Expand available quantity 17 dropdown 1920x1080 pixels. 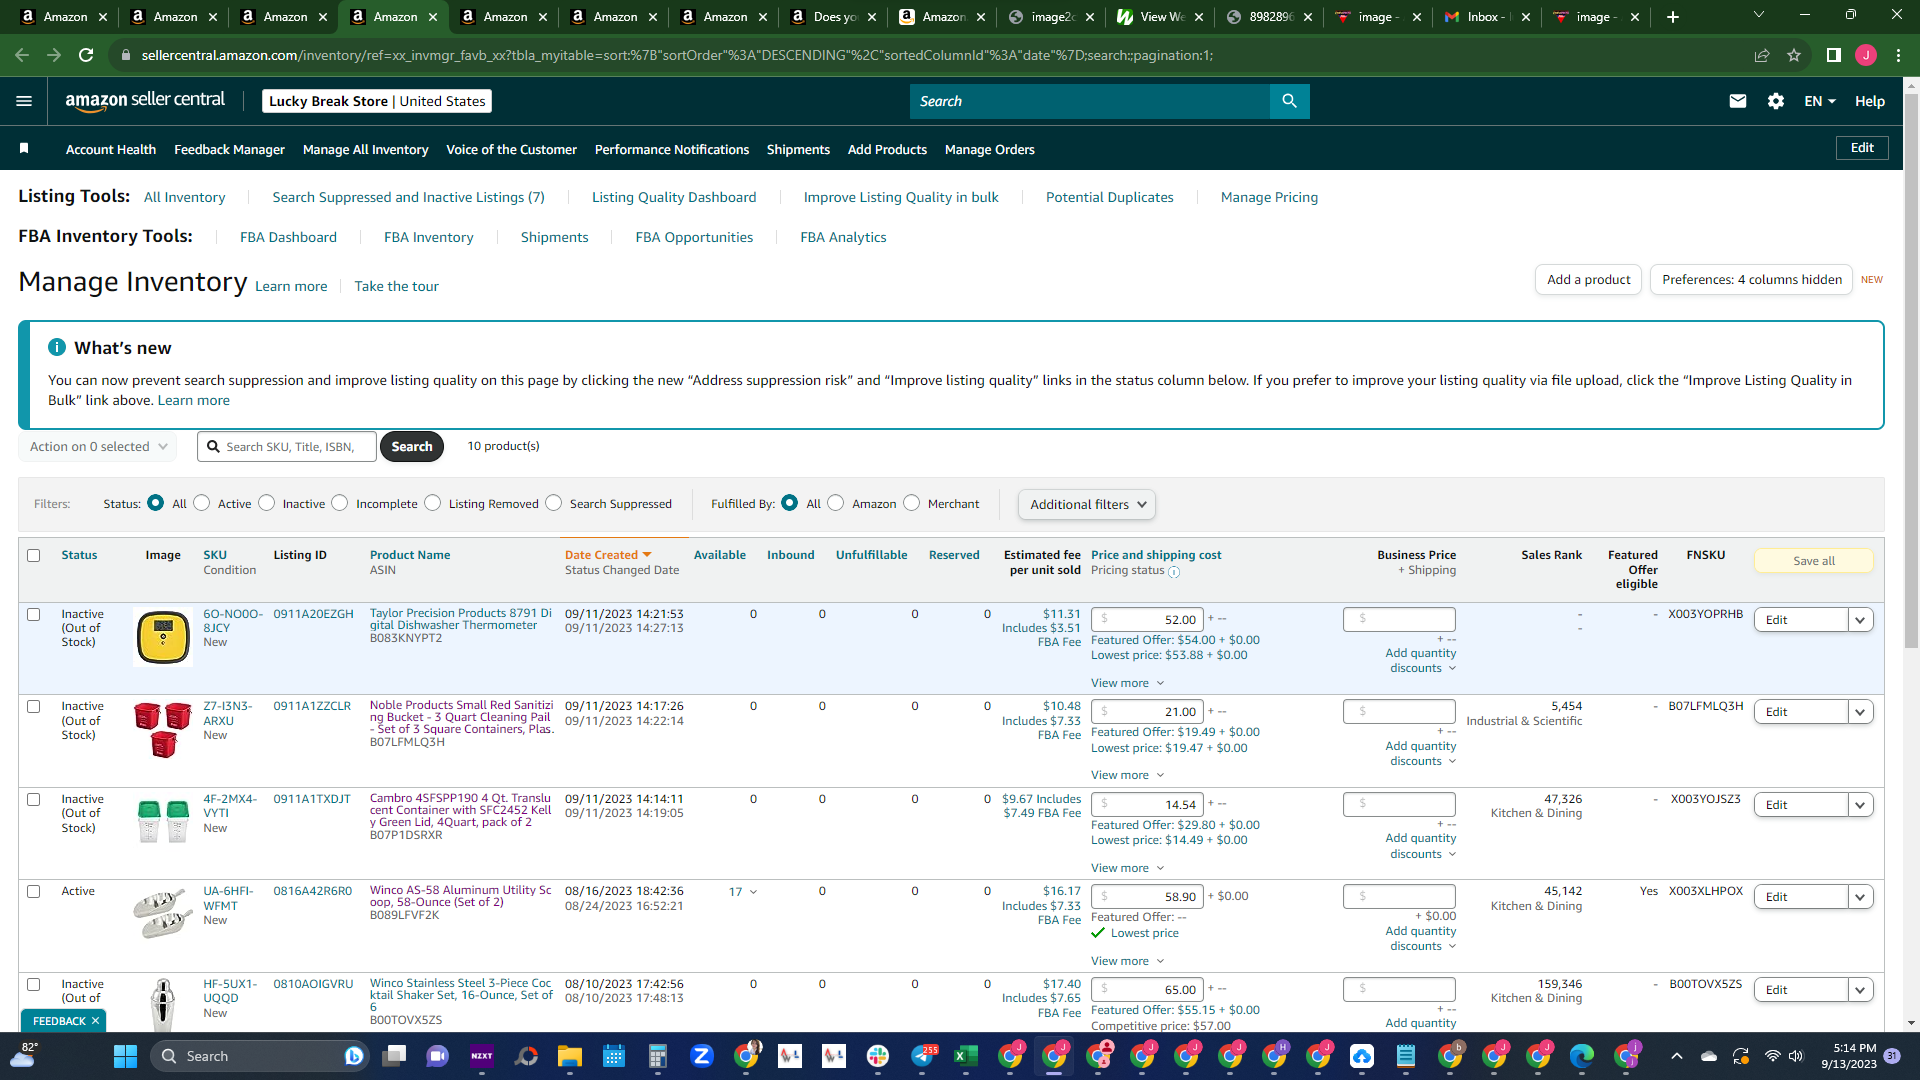[743, 892]
